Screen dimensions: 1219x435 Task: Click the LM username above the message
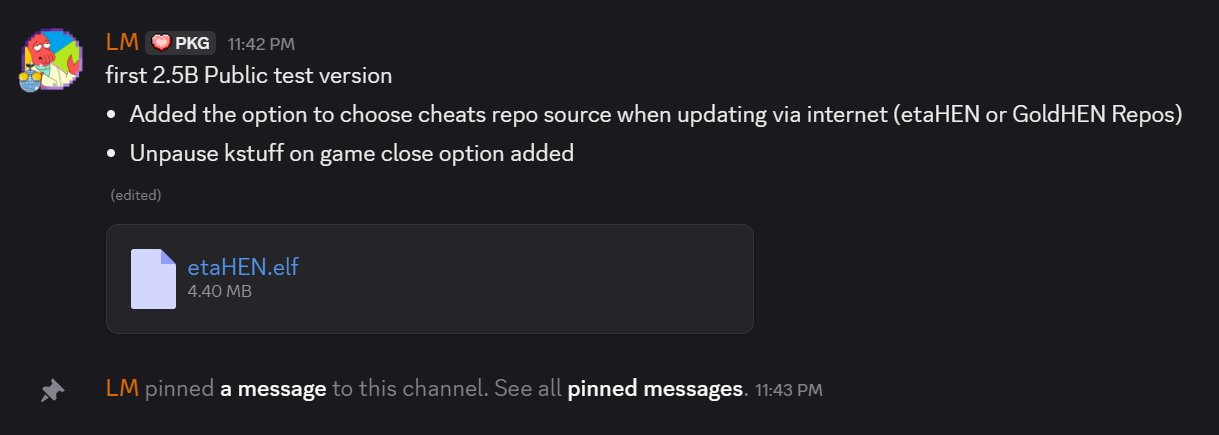point(121,42)
